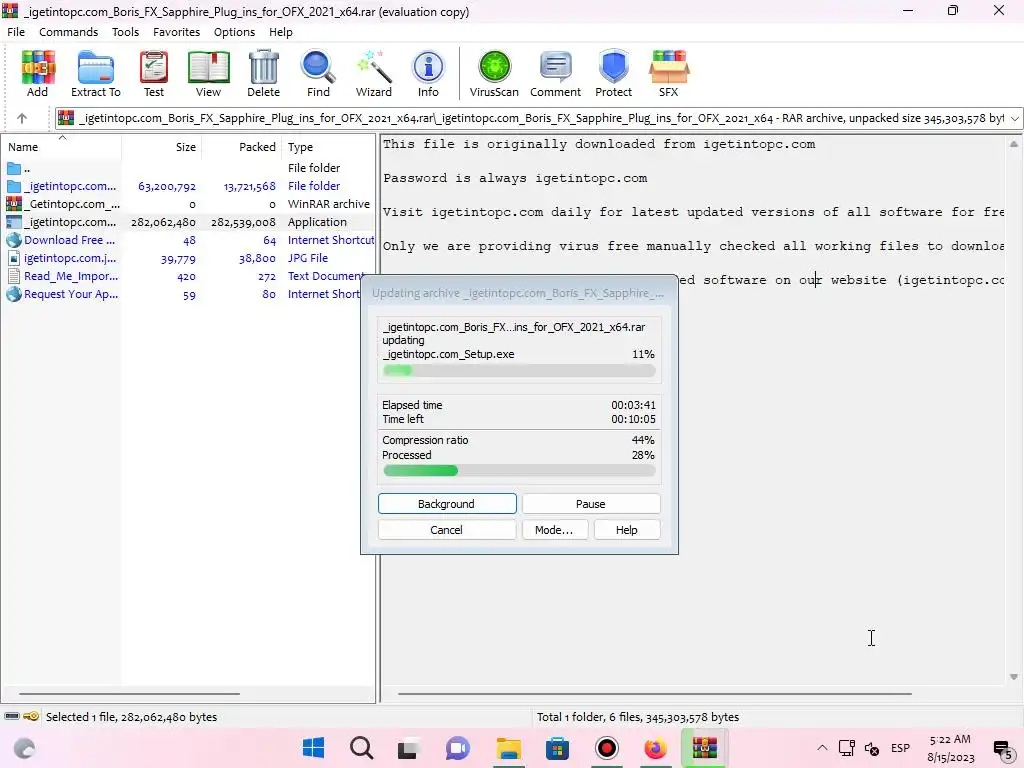This screenshot has height=768, width=1024.
Task: Click the comment pane vertical scrollbar
Action: pyautogui.click(x=1014, y=410)
